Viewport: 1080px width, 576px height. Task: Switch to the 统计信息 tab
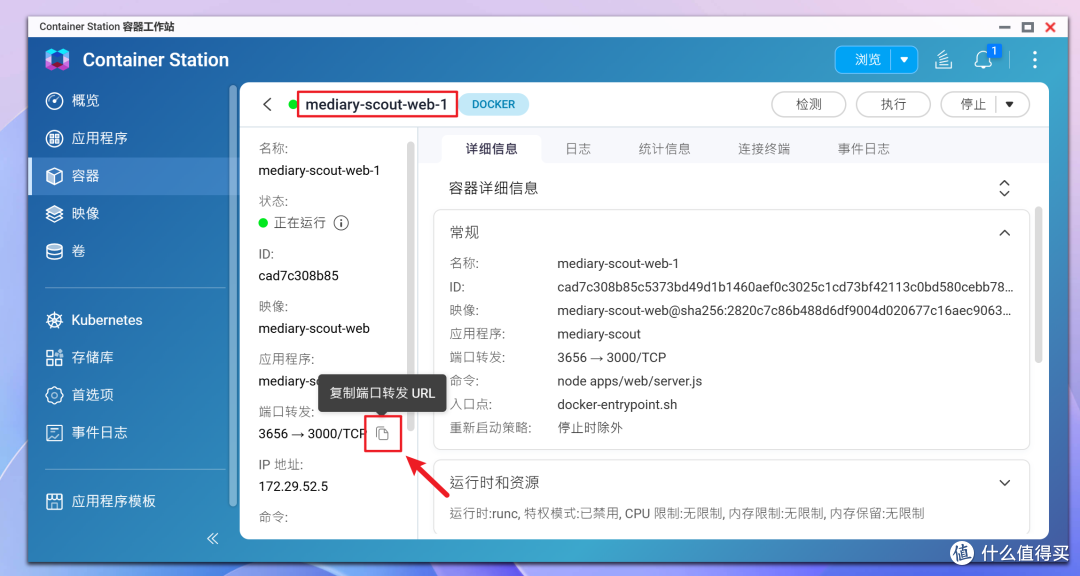664,149
